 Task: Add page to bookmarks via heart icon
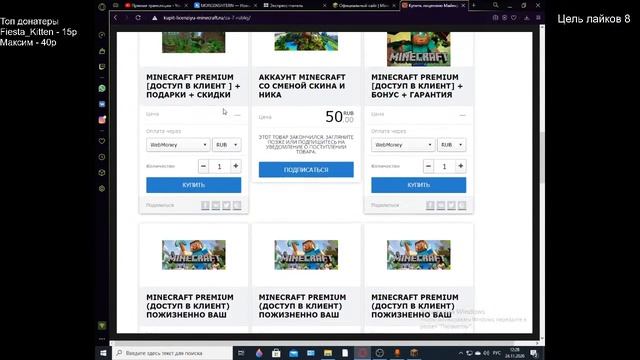coord(514,18)
